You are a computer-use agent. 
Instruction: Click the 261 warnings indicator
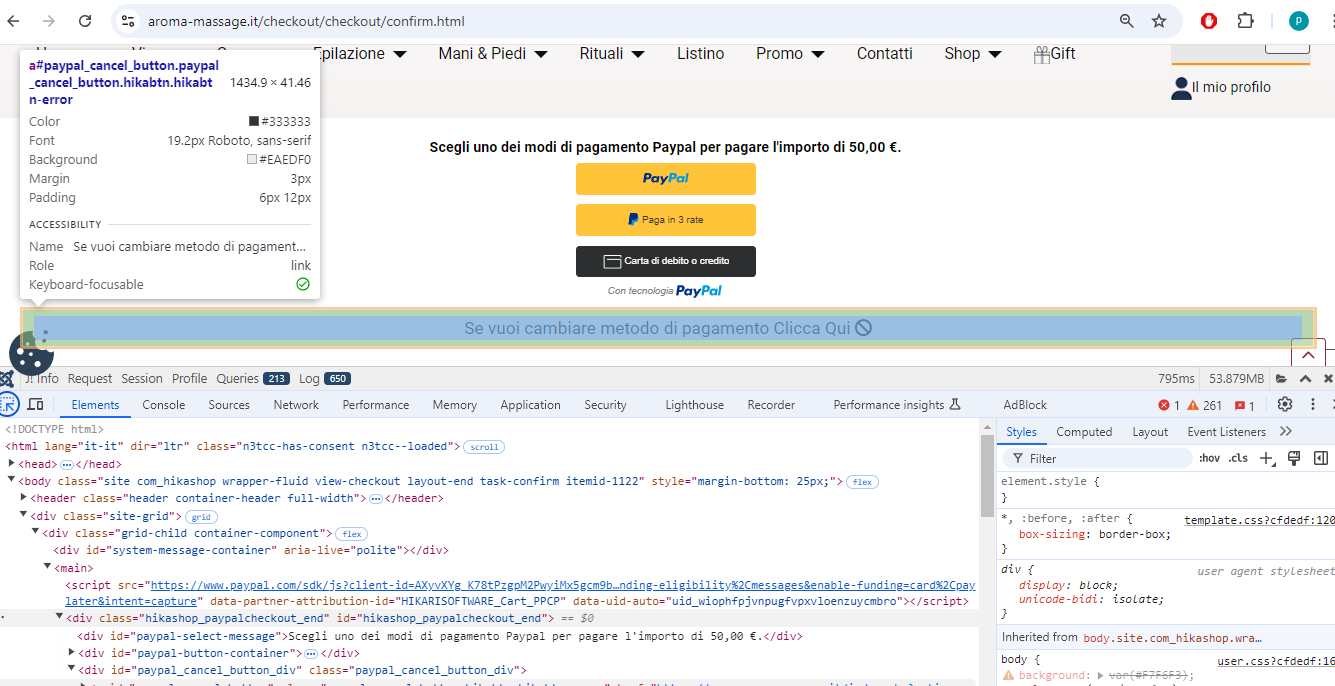pos(1205,405)
